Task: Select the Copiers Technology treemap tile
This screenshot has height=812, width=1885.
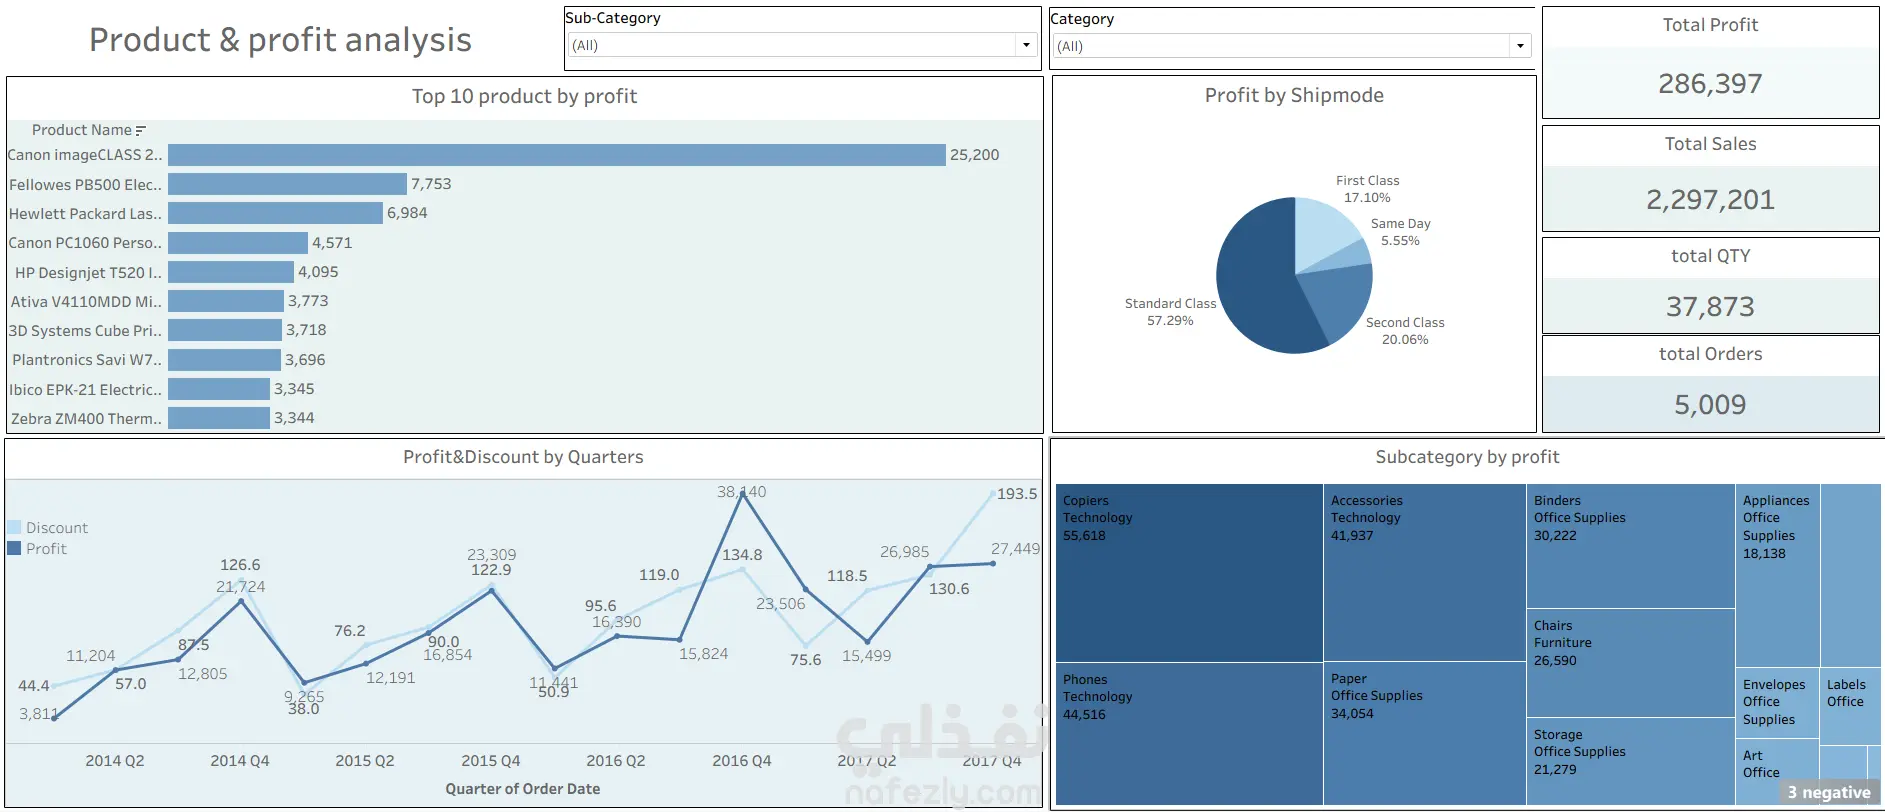Action: click(x=1189, y=573)
